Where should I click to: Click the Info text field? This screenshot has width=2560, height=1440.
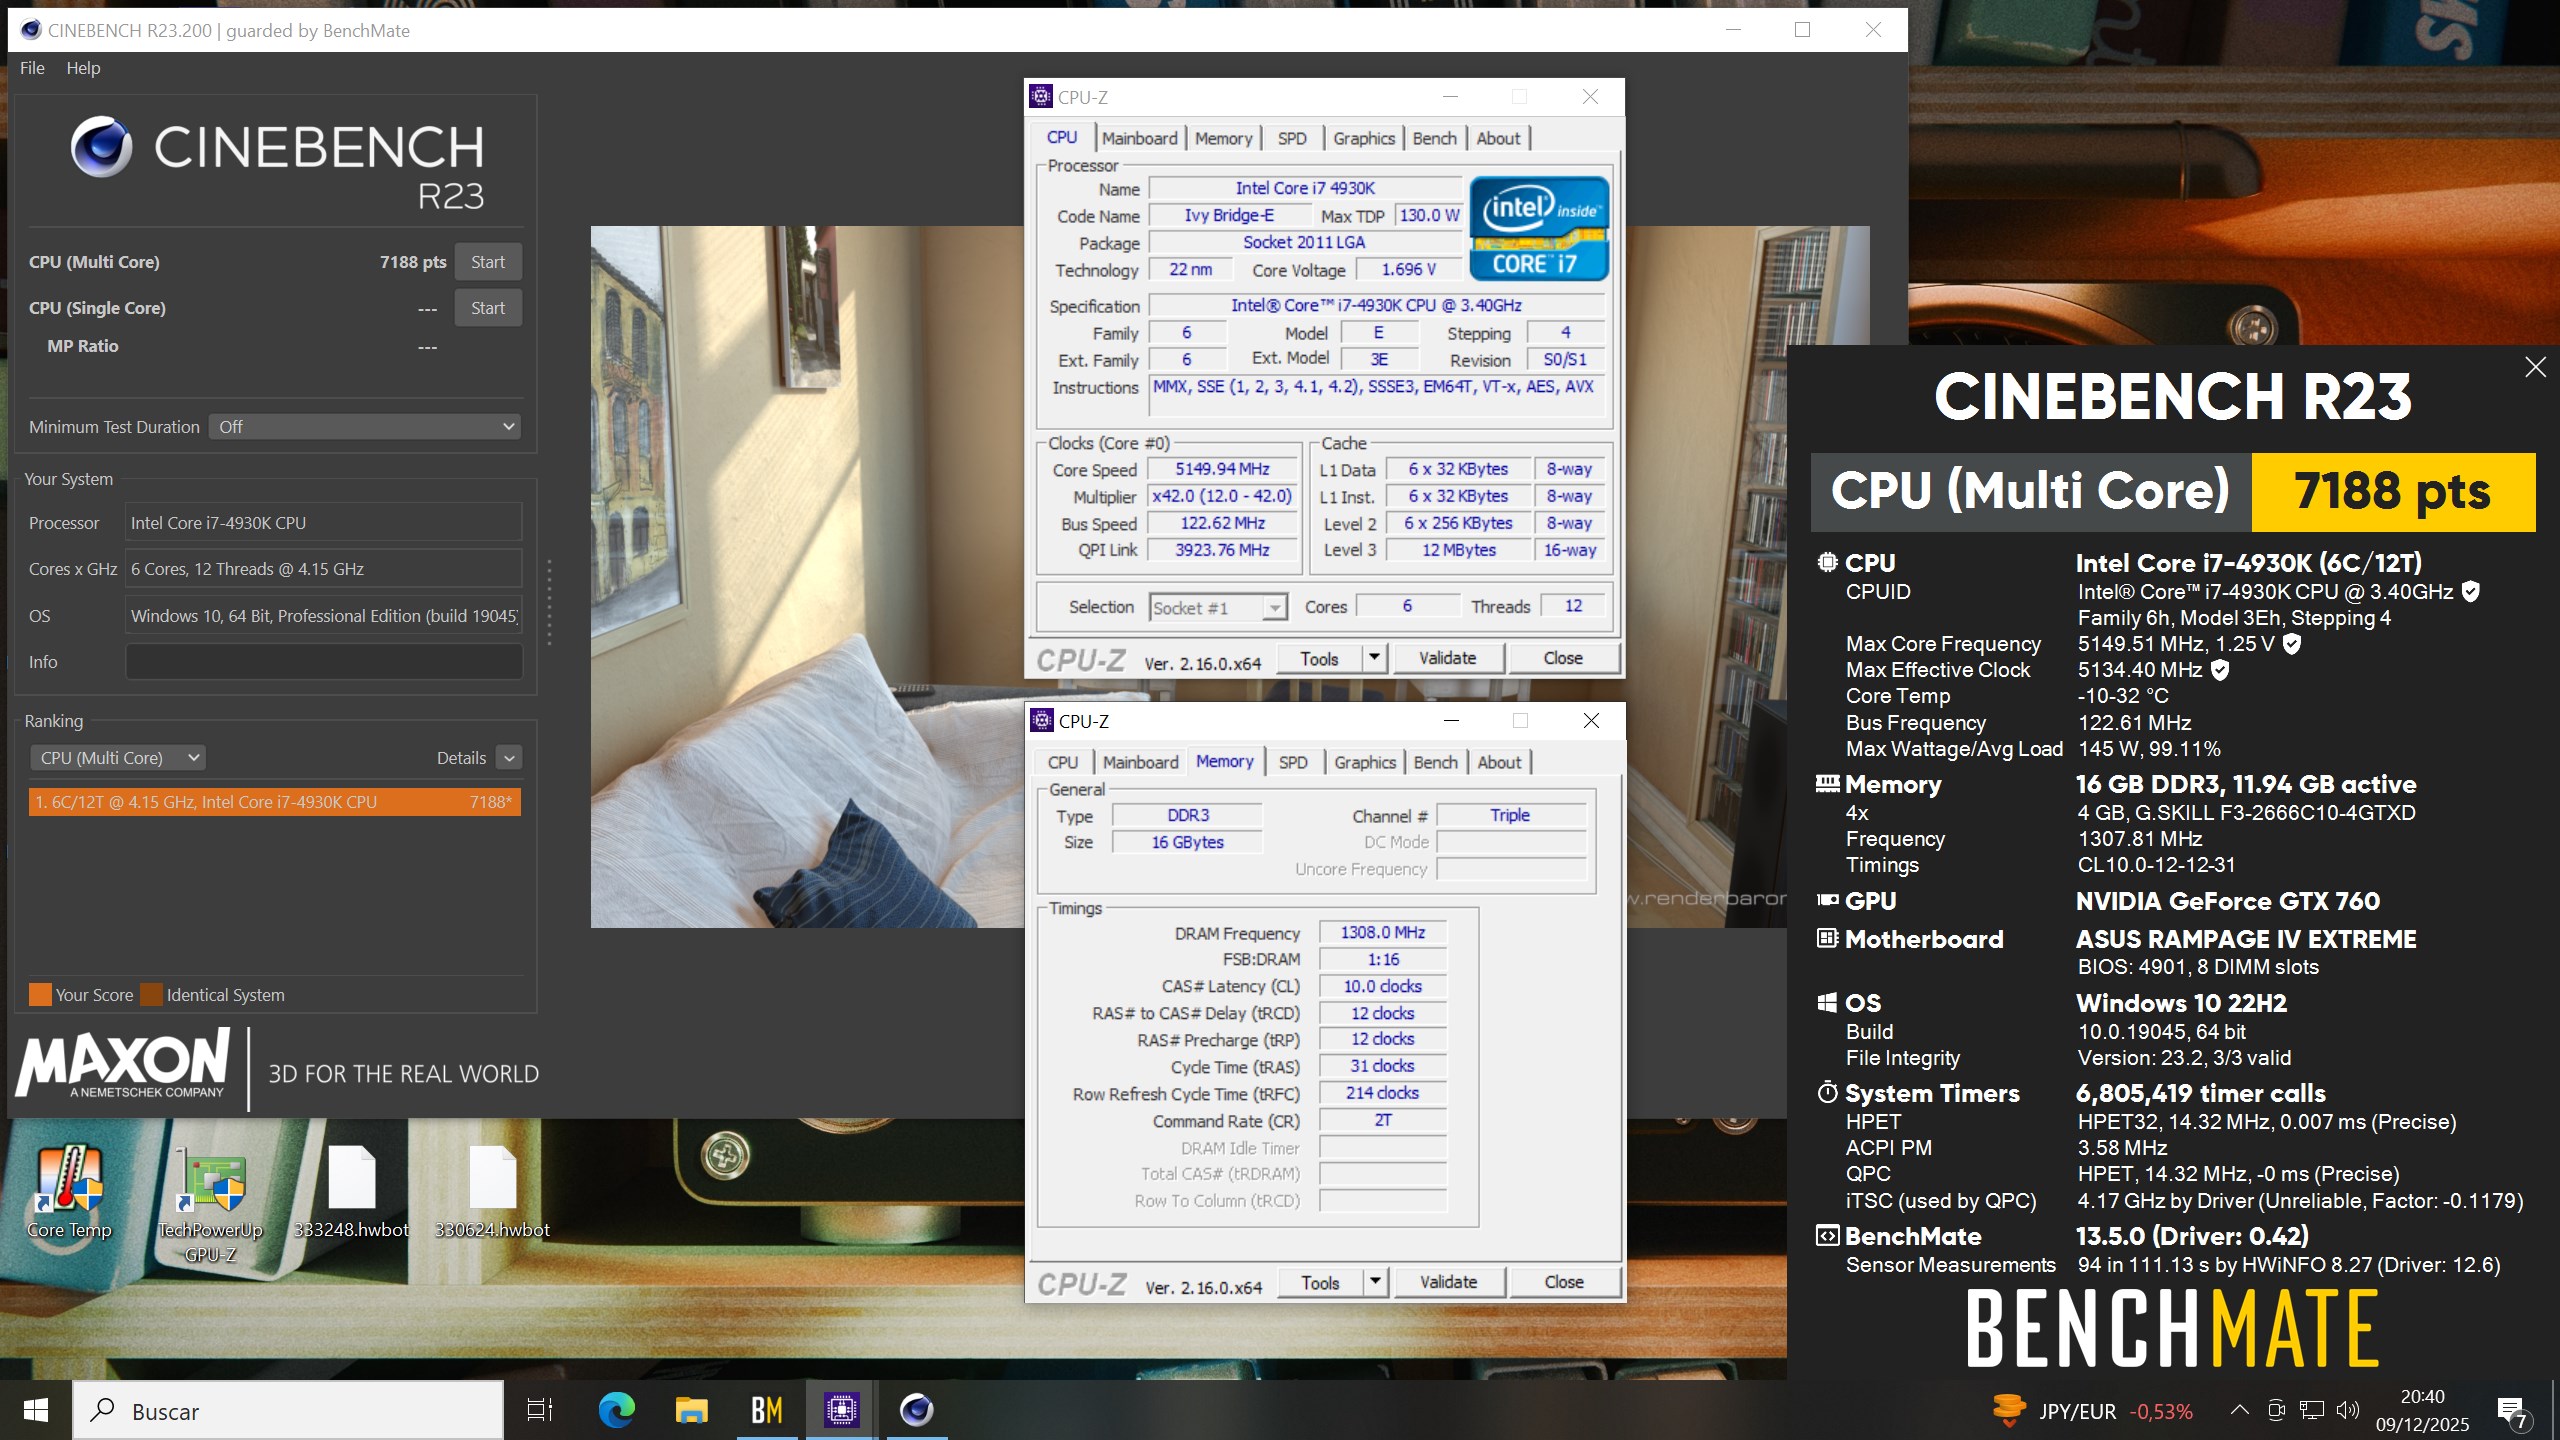323,662
